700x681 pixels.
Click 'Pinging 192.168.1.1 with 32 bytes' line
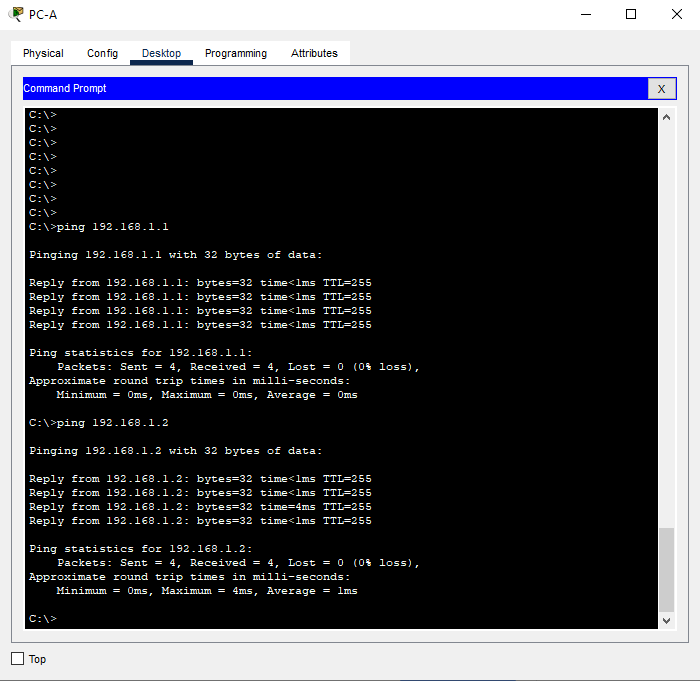175,255
